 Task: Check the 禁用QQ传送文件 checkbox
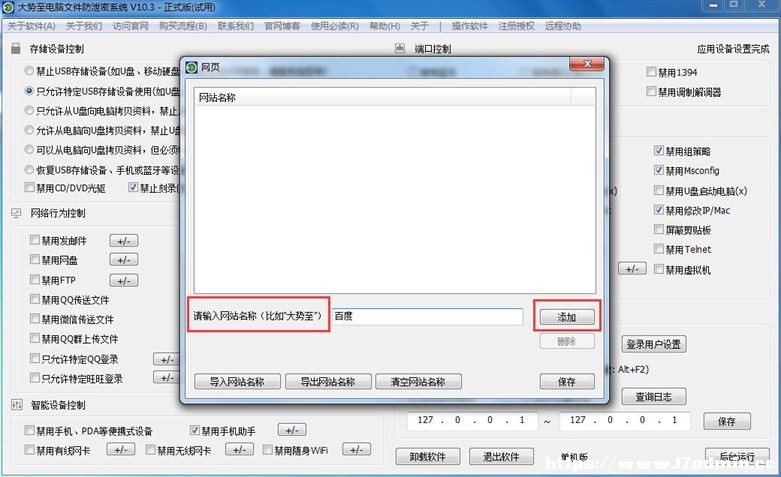pyautogui.click(x=35, y=299)
